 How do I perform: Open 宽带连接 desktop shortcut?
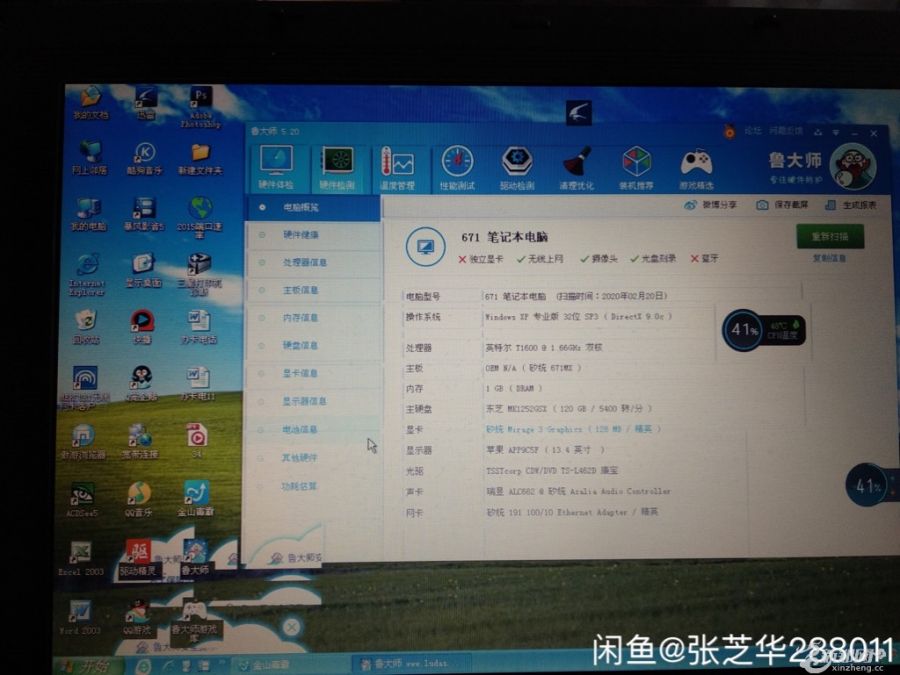[x=139, y=441]
